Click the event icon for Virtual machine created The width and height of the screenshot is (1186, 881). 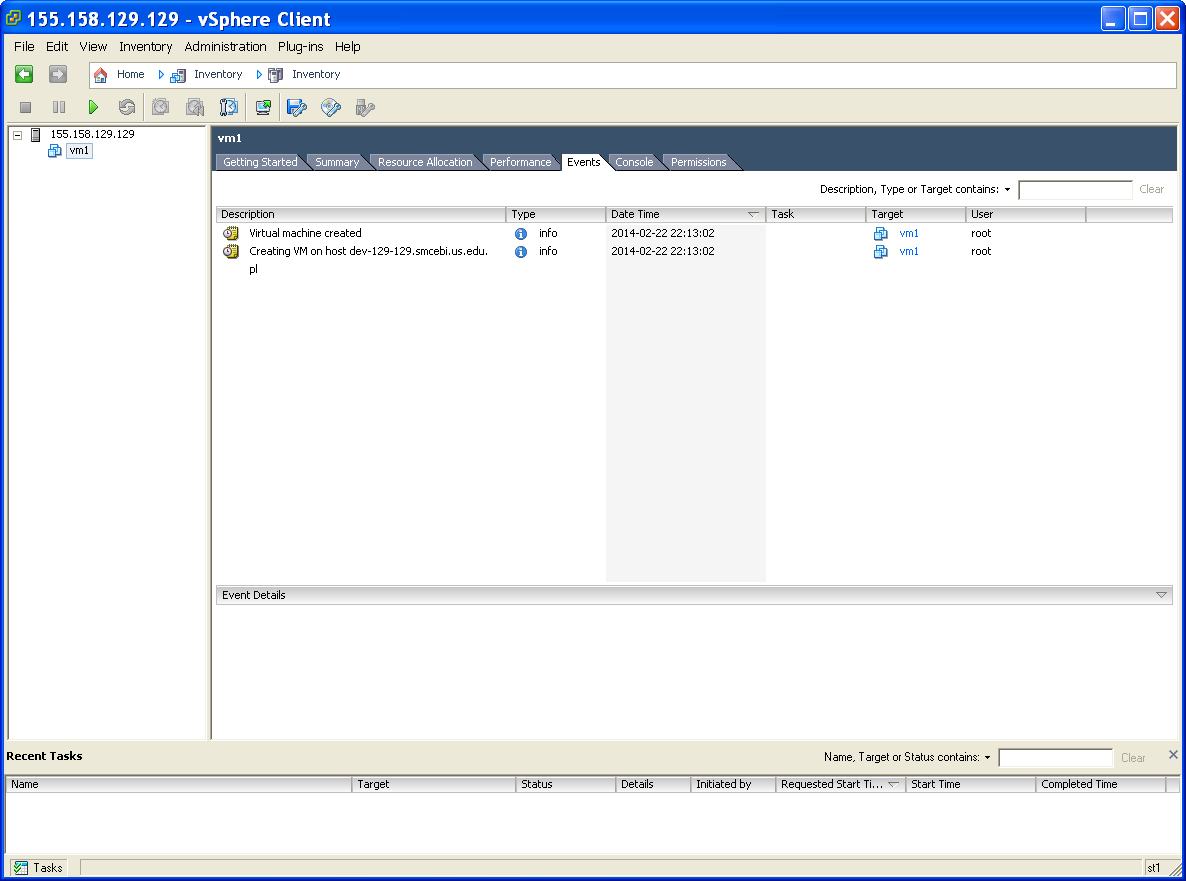(x=231, y=233)
